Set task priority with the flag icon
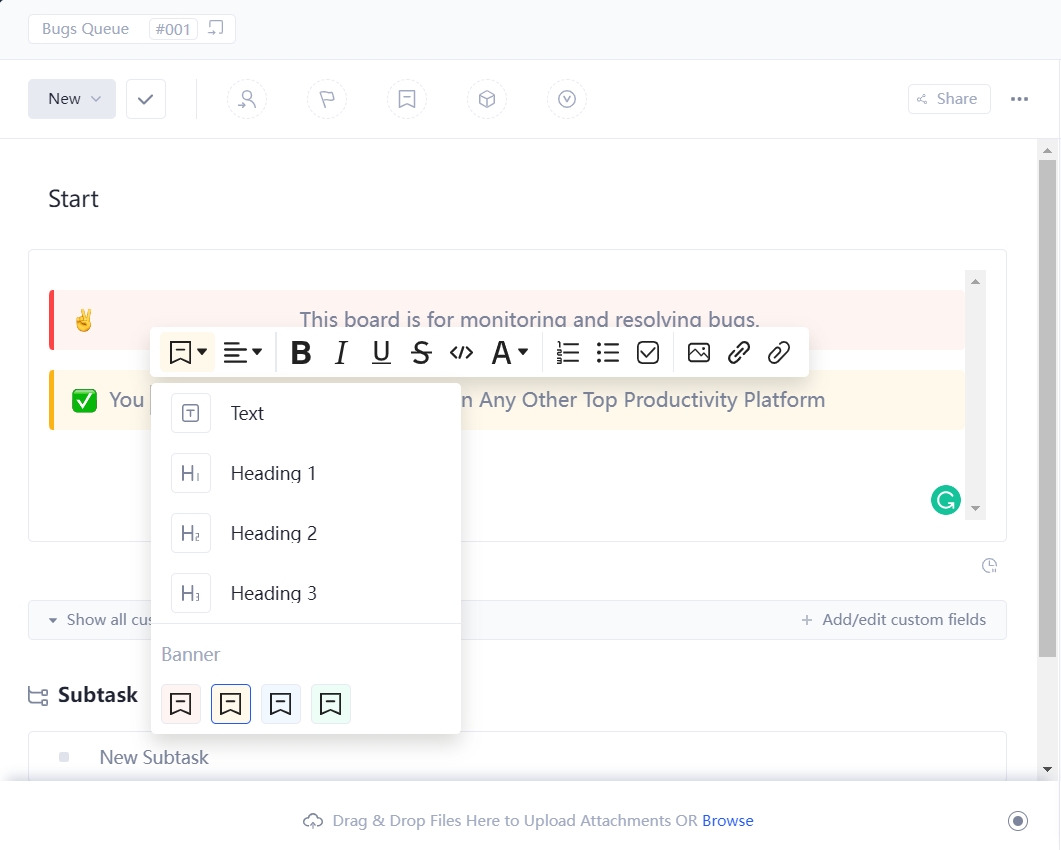Image resolution: width=1061 pixels, height=850 pixels. pos(327,99)
